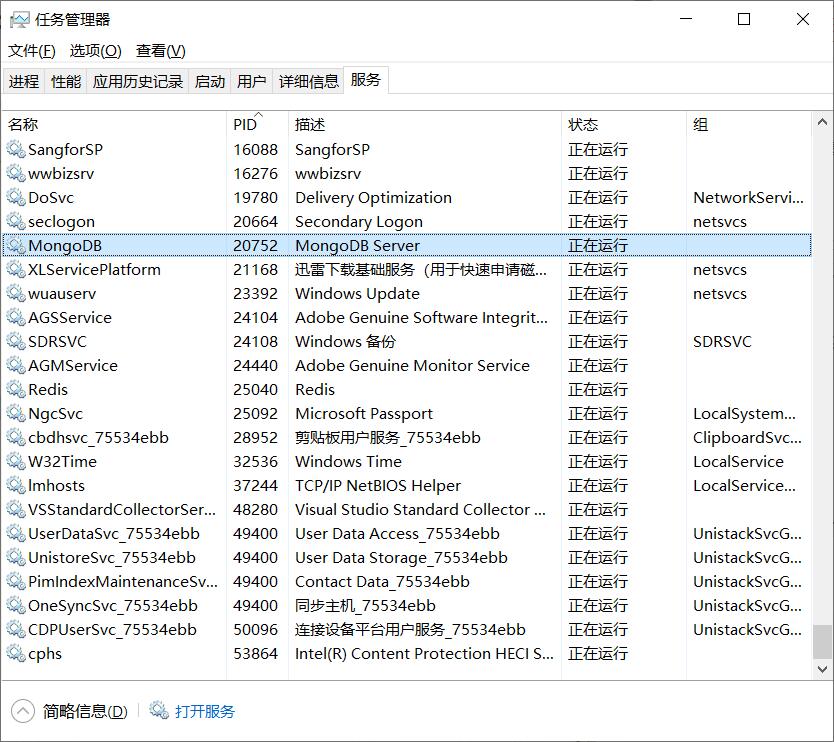Switch to the 用户 tab
834x742 pixels.
252,81
